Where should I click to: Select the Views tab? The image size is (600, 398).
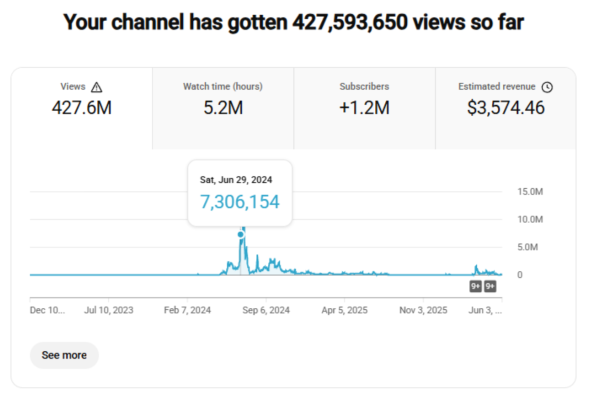[x=82, y=109]
